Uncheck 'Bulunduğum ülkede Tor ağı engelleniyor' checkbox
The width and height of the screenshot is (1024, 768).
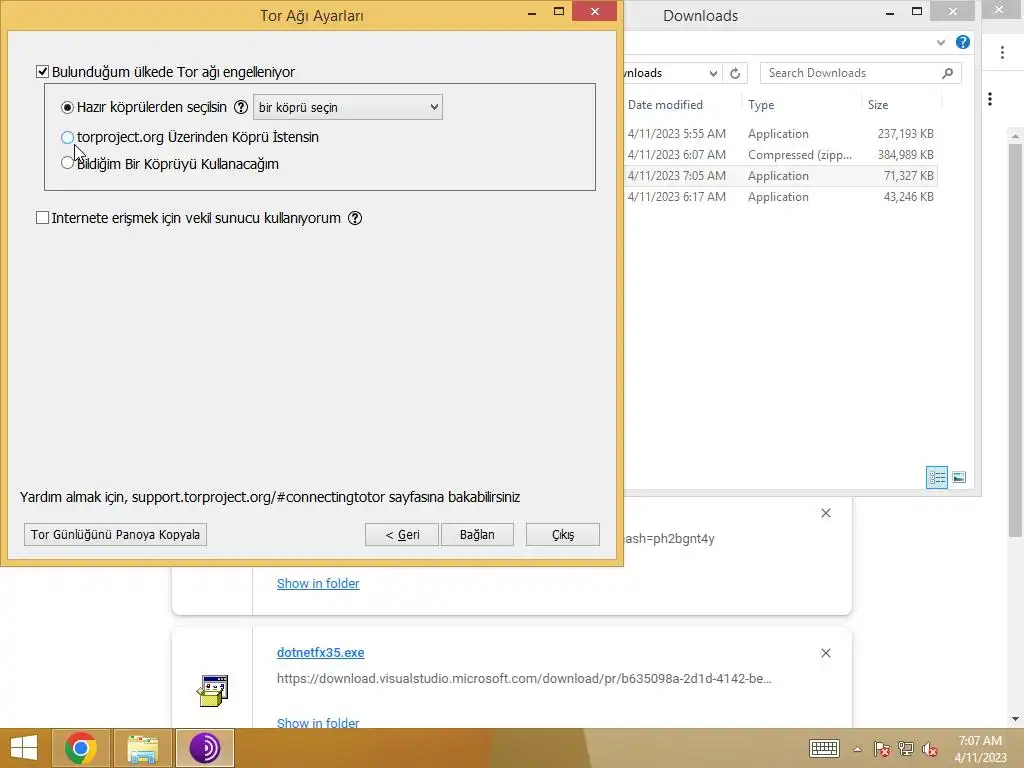(x=42, y=72)
